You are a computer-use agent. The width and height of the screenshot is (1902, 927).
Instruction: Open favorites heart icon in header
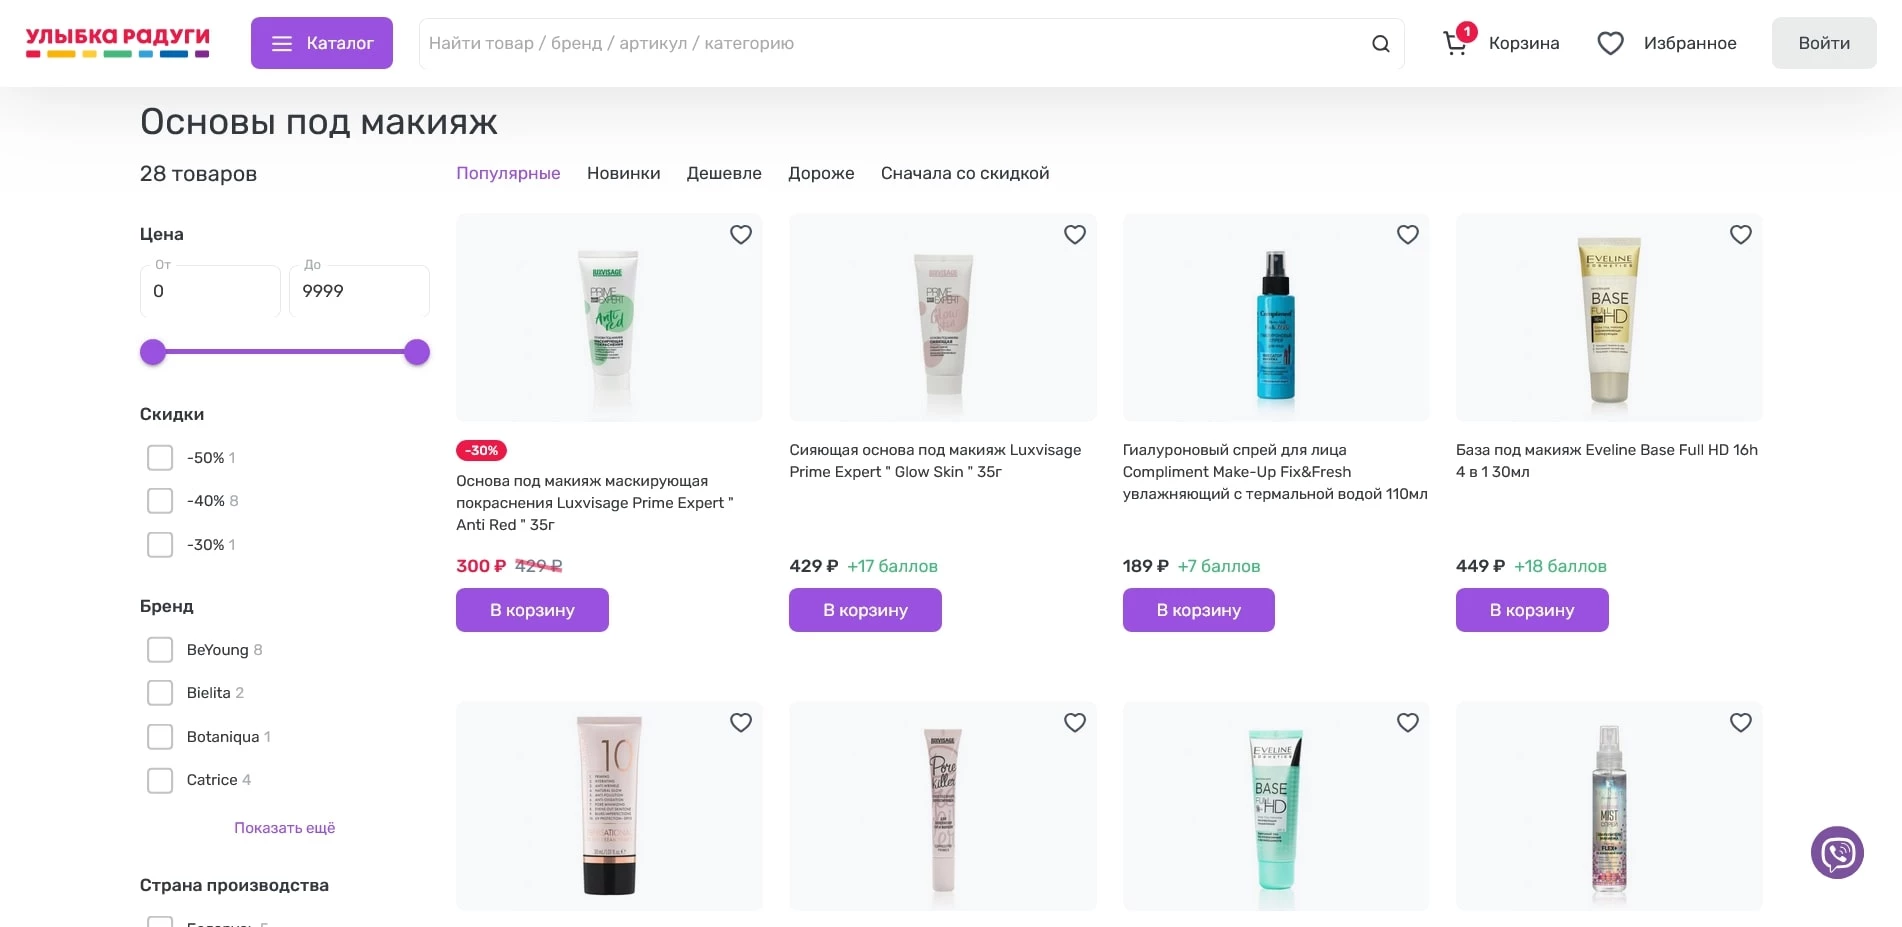coord(1610,43)
